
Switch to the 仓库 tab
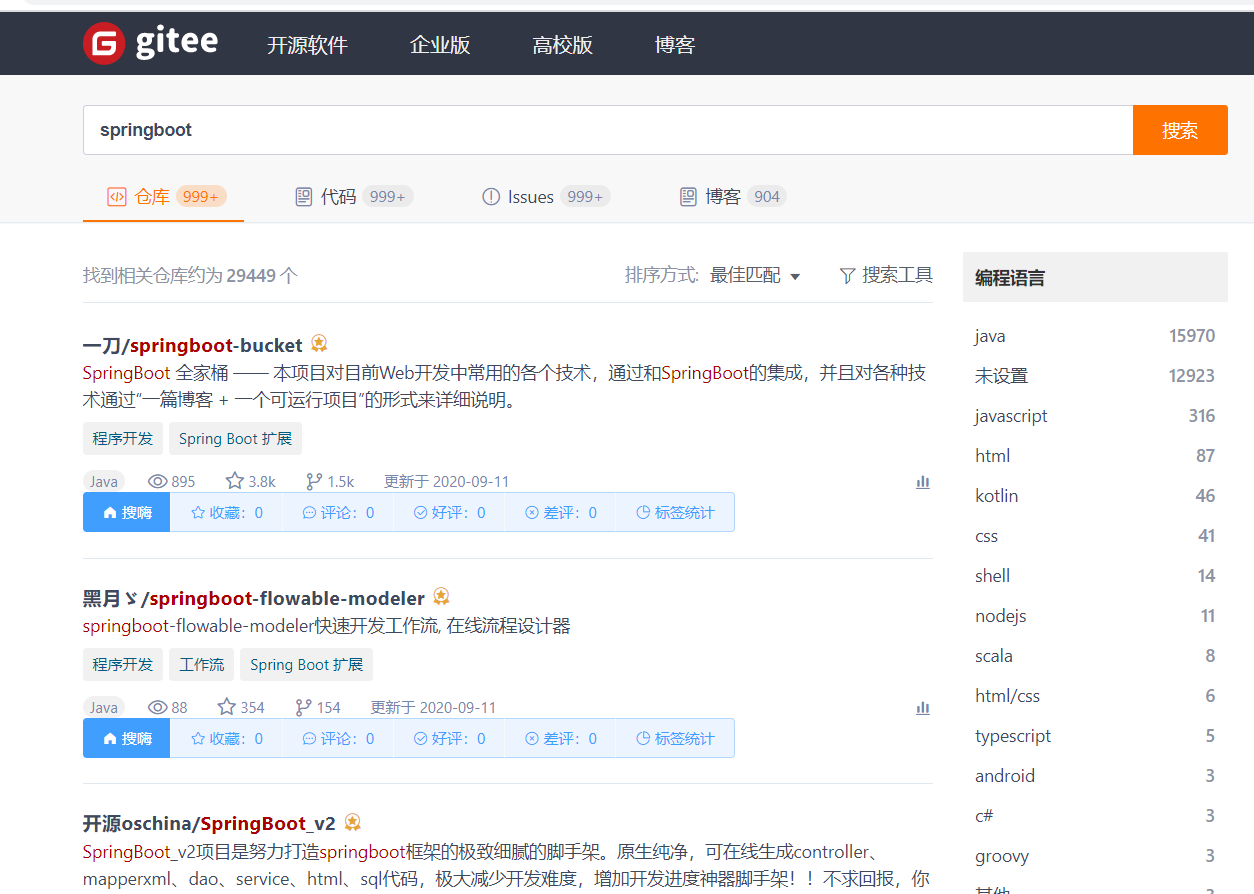pos(164,197)
